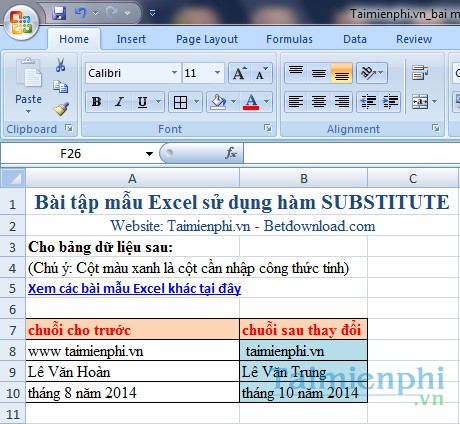Apply the red Font Color

point(251,102)
